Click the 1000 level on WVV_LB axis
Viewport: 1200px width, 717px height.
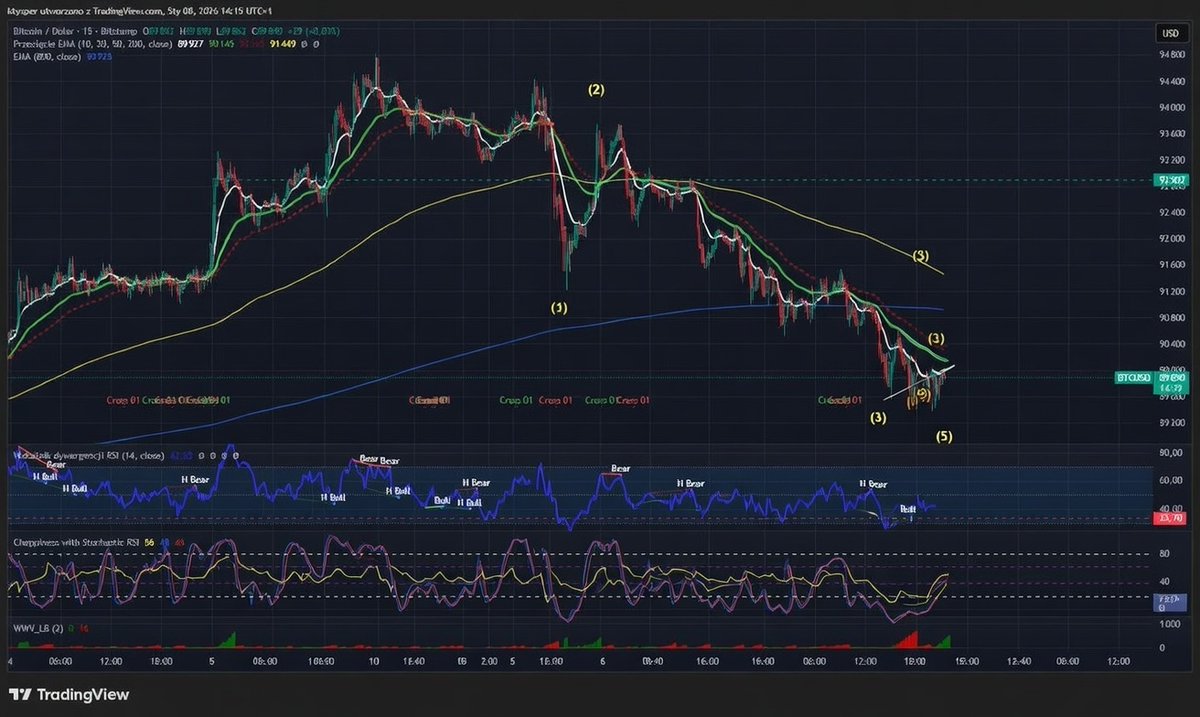tap(1168, 623)
